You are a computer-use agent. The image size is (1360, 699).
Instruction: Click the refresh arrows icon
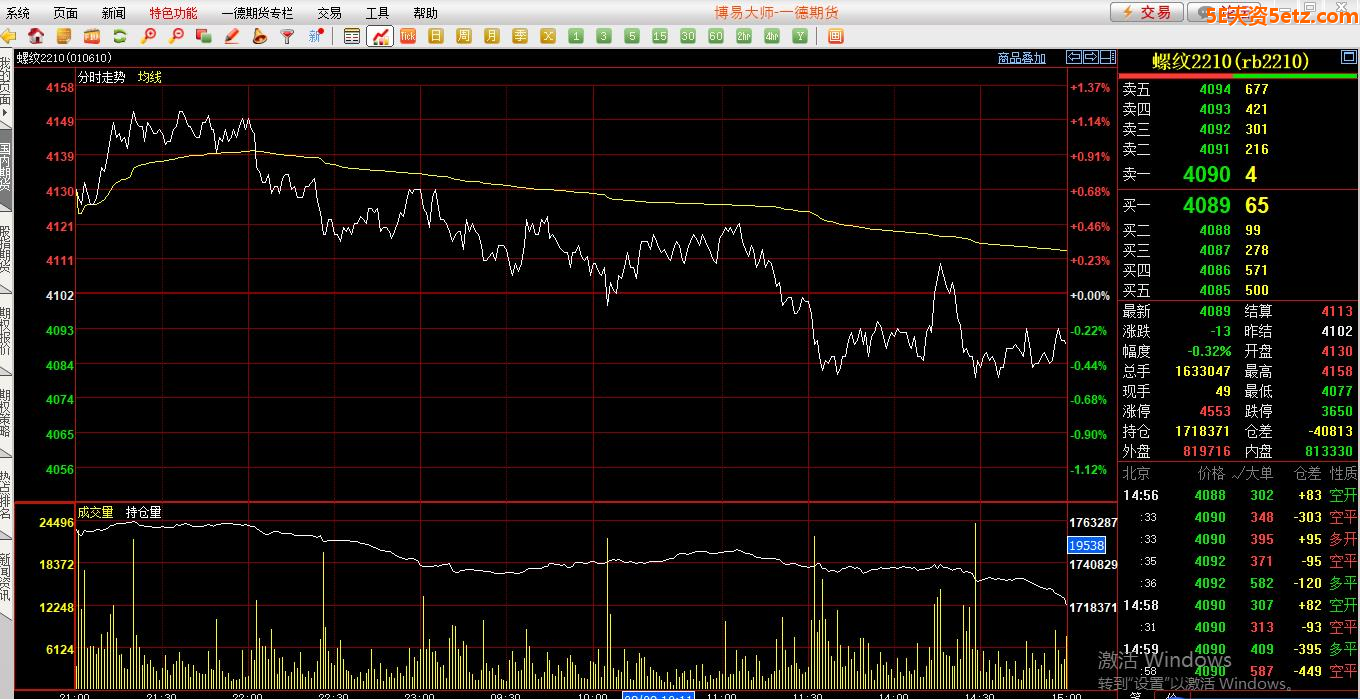point(120,36)
